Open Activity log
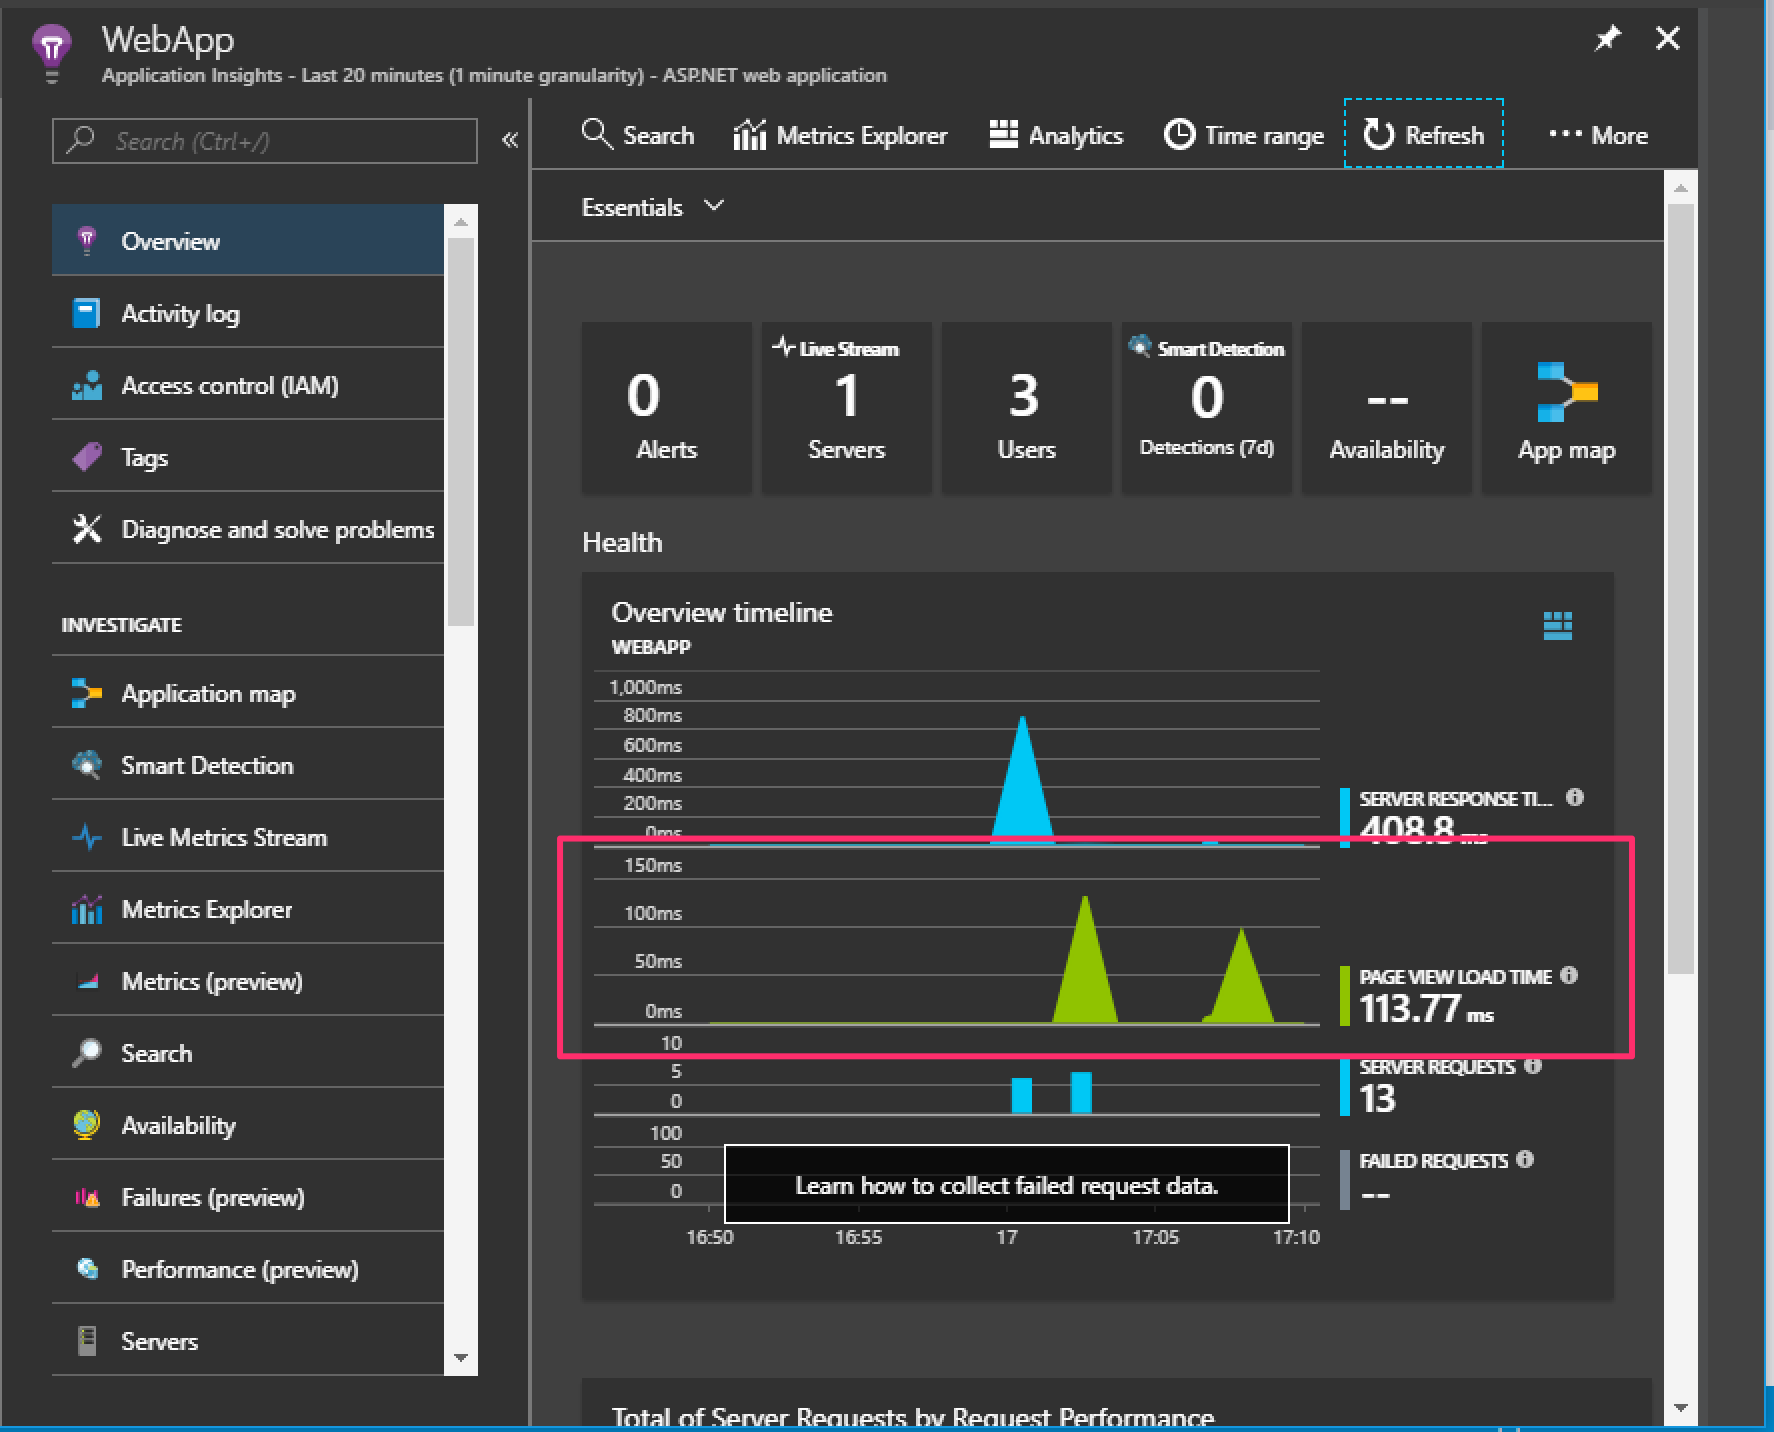Screen dimensions: 1774x1432 tap(247, 313)
